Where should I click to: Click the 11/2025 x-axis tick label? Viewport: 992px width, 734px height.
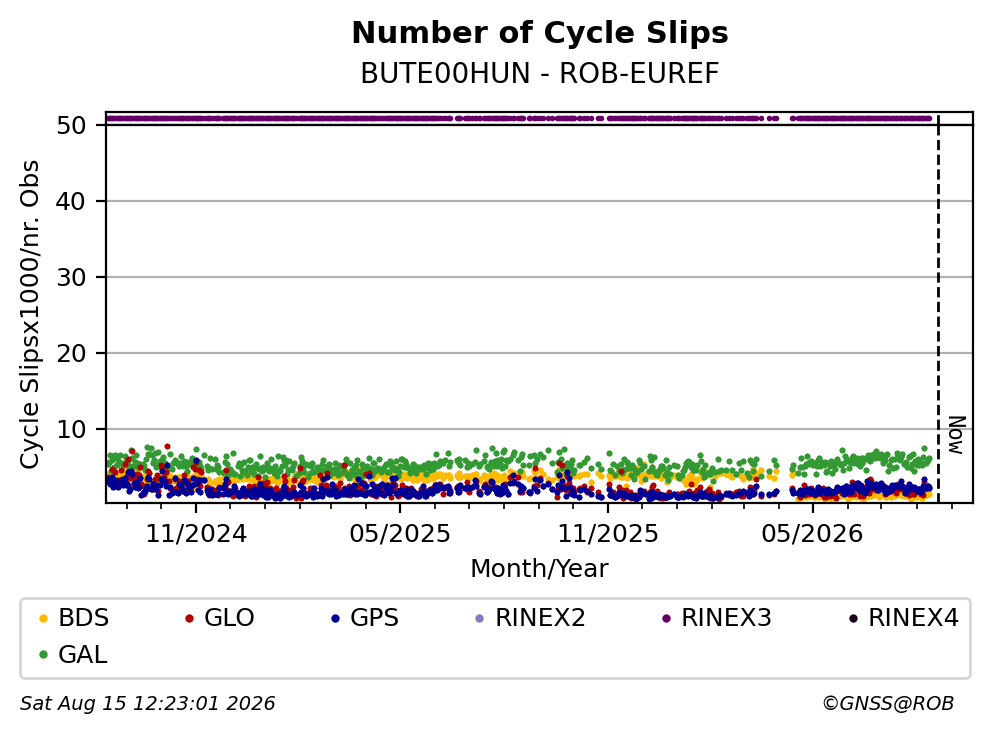click(608, 534)
